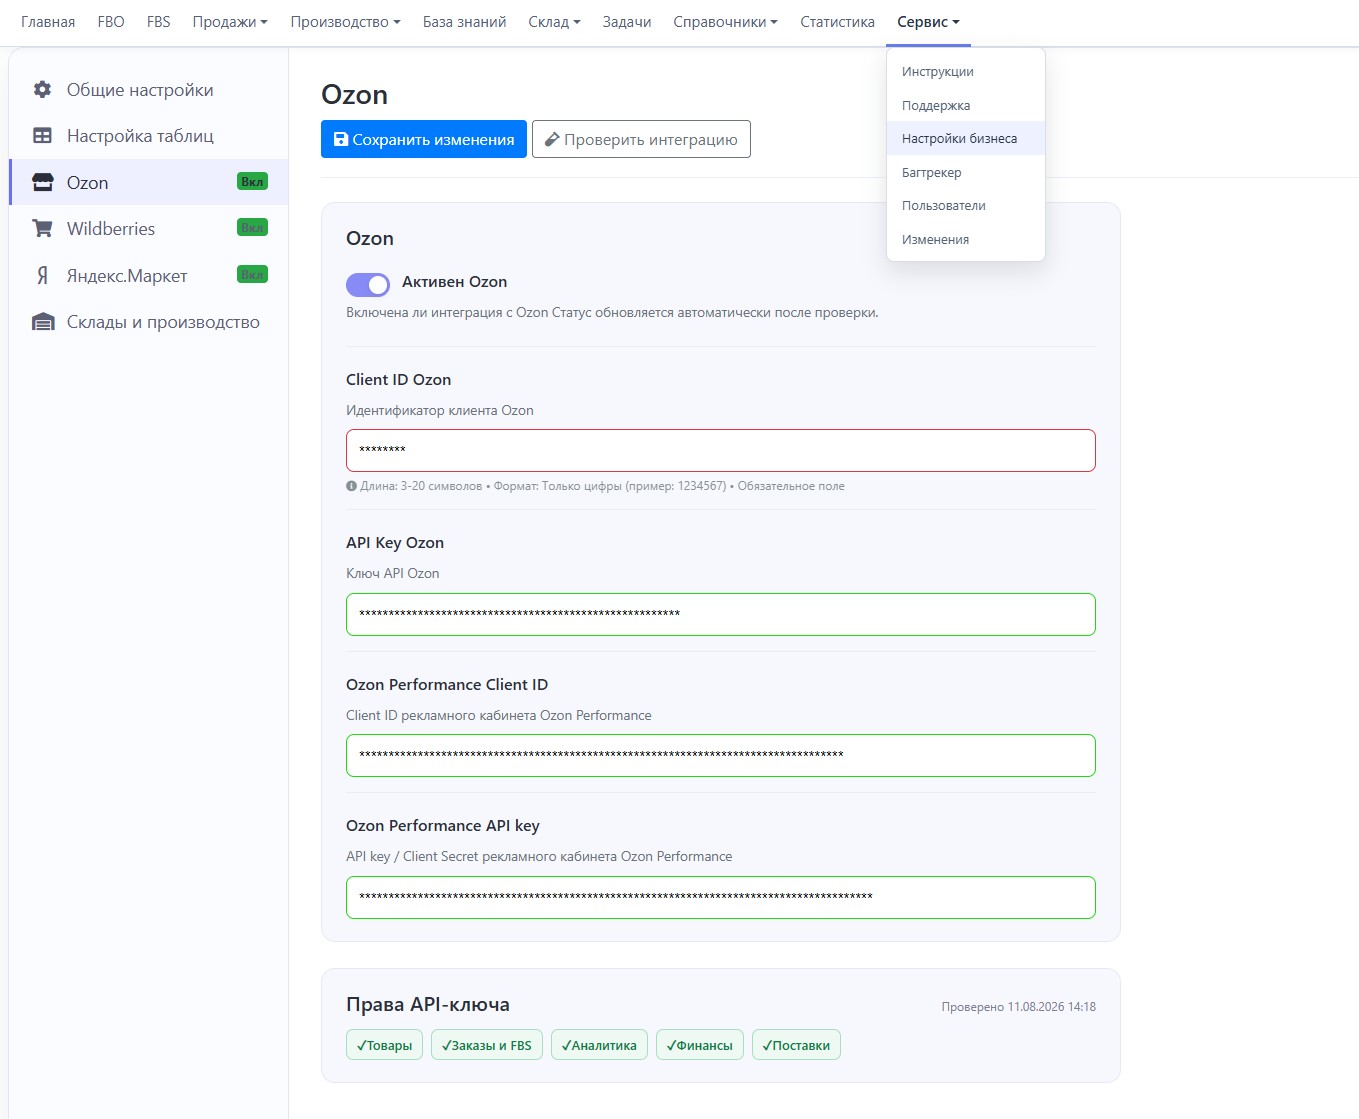Click the text 'Проверено 11.08.2026 14:18'
Screen dimensions: 1359x1119
point(1018,1007)
